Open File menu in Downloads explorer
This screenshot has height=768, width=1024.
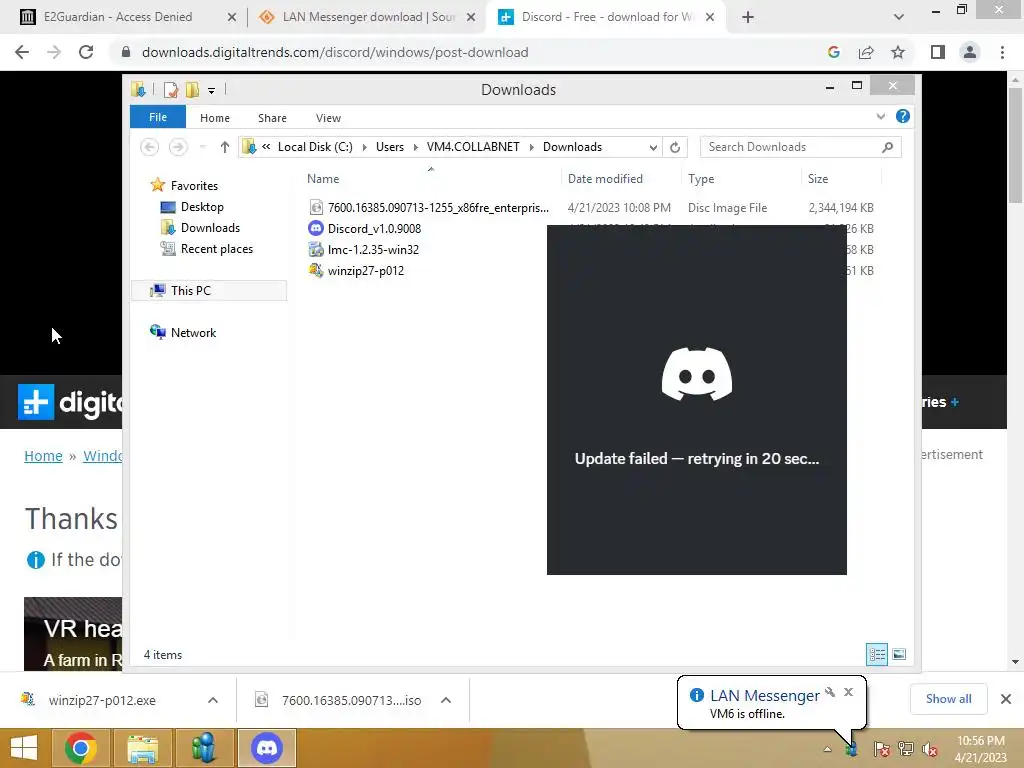[158, 117]
